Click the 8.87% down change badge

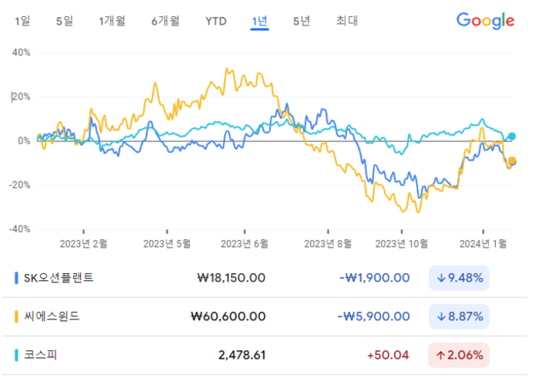459,316
